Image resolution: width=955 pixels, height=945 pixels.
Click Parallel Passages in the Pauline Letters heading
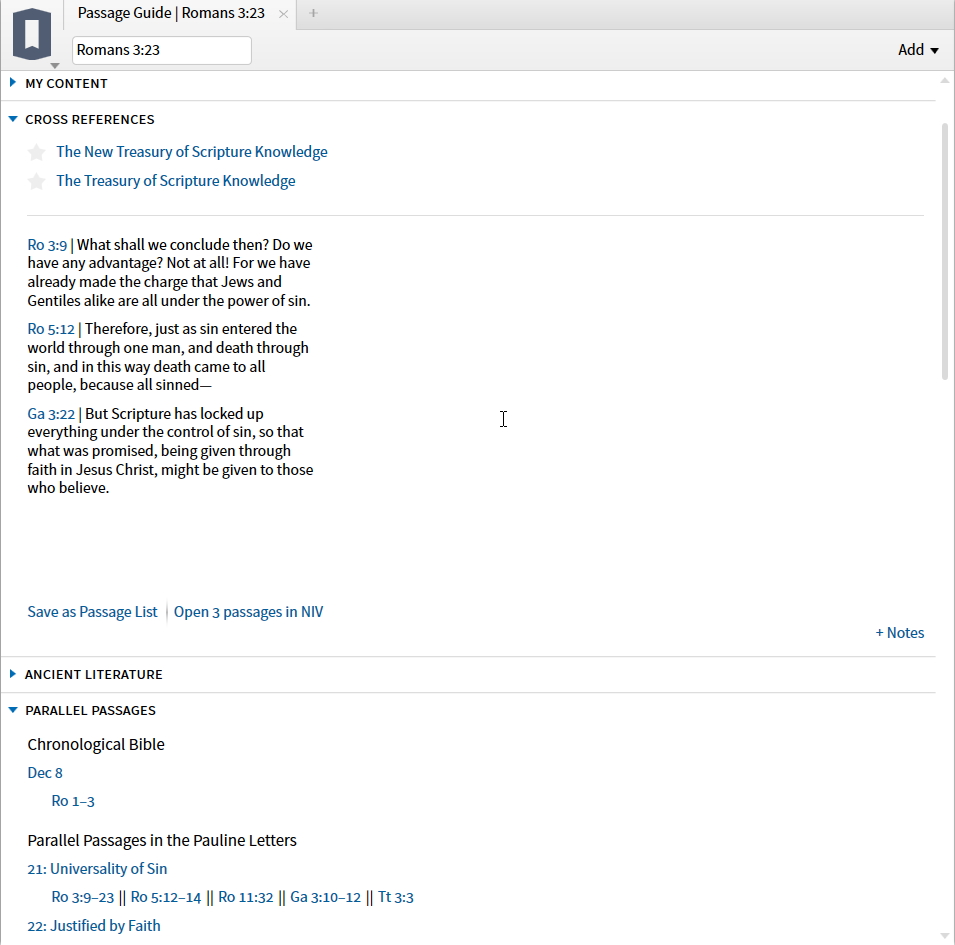(162, 840)
